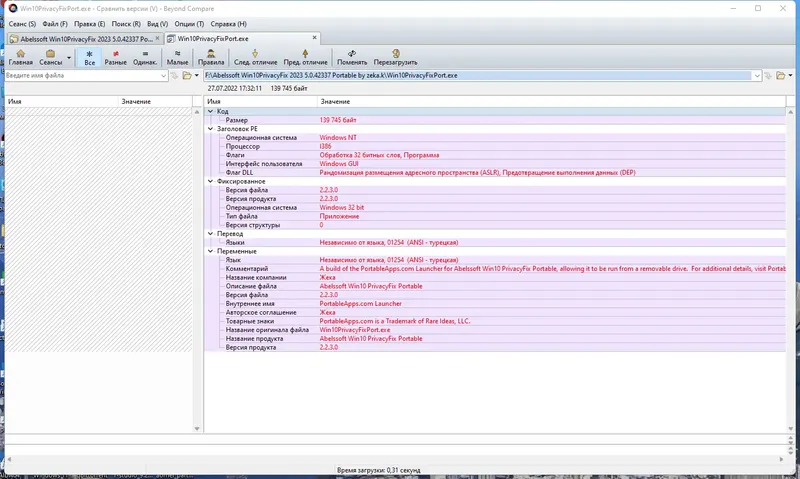Select the Версия структуры row
Image resolution: width=800 pixels, height=479 pixels.
click(495, 225)
